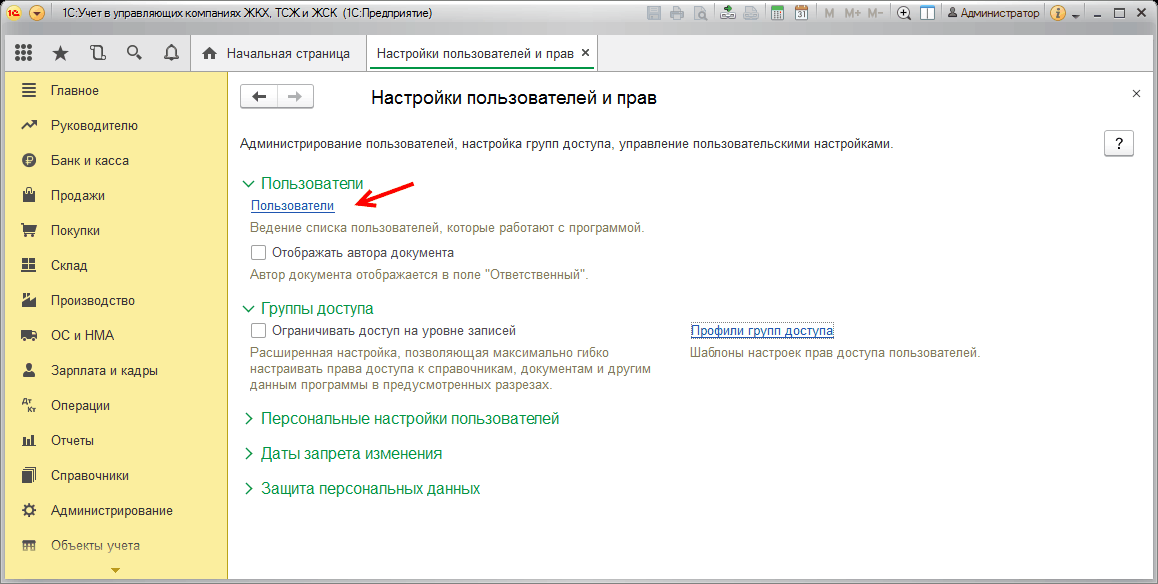Open Профили групп доступа link
The image size is (1158, 584).
pyautogui.click(x=762, y=331)
